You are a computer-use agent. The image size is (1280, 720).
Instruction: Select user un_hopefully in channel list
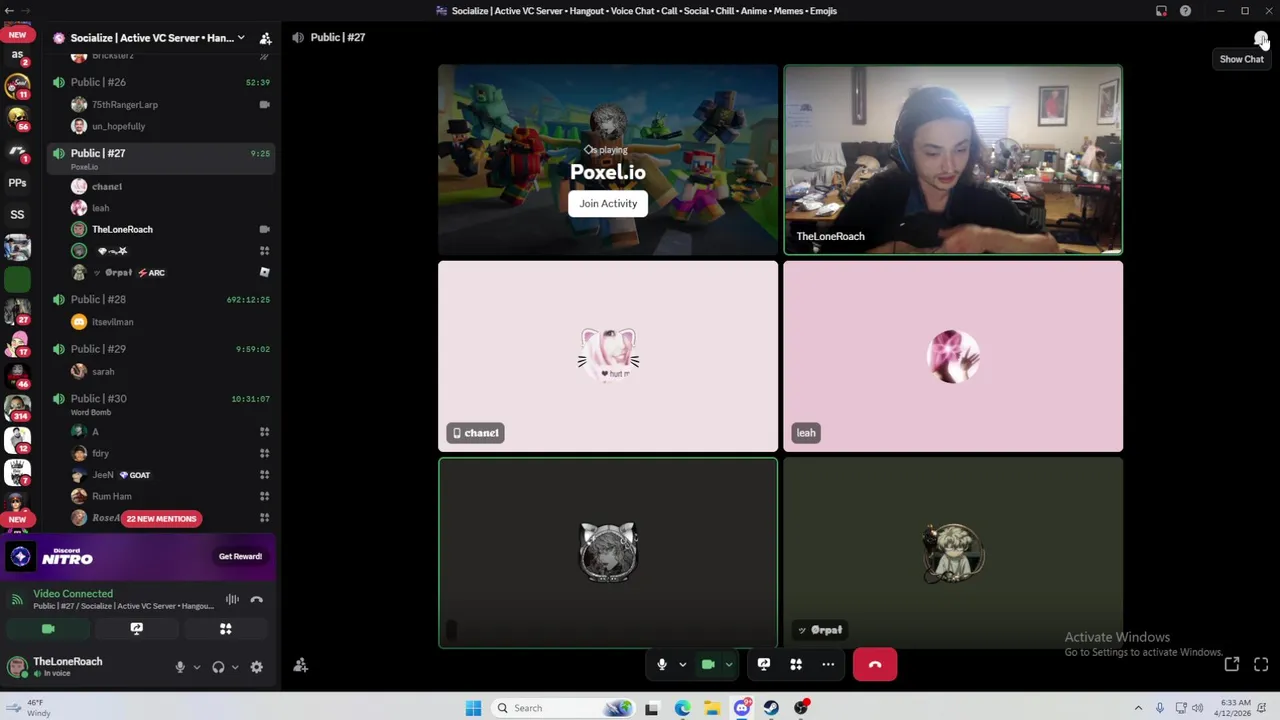click(118, 126)
